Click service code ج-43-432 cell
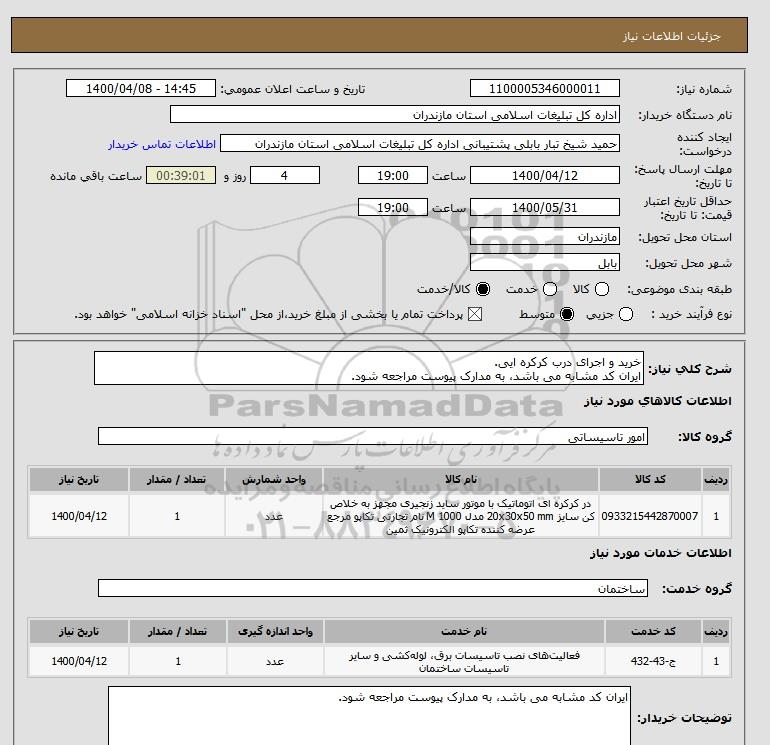This screenshot has width=770, height=745. click(x=653, y=662)
